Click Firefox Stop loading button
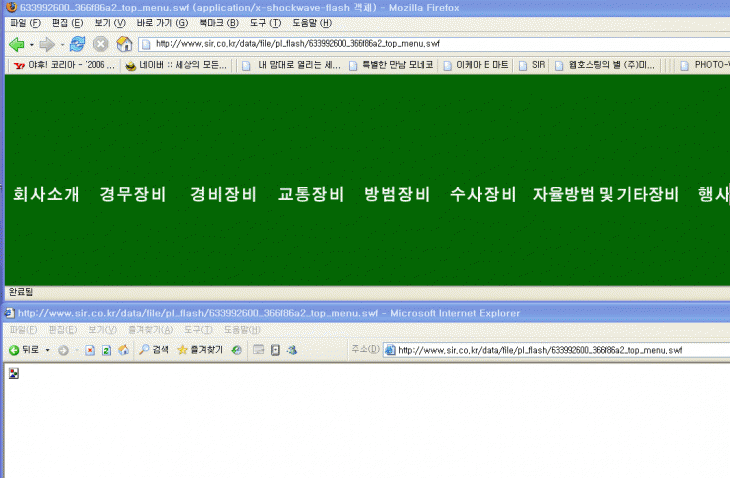This screenshot has width=730, height=478. tap(101, 44)
